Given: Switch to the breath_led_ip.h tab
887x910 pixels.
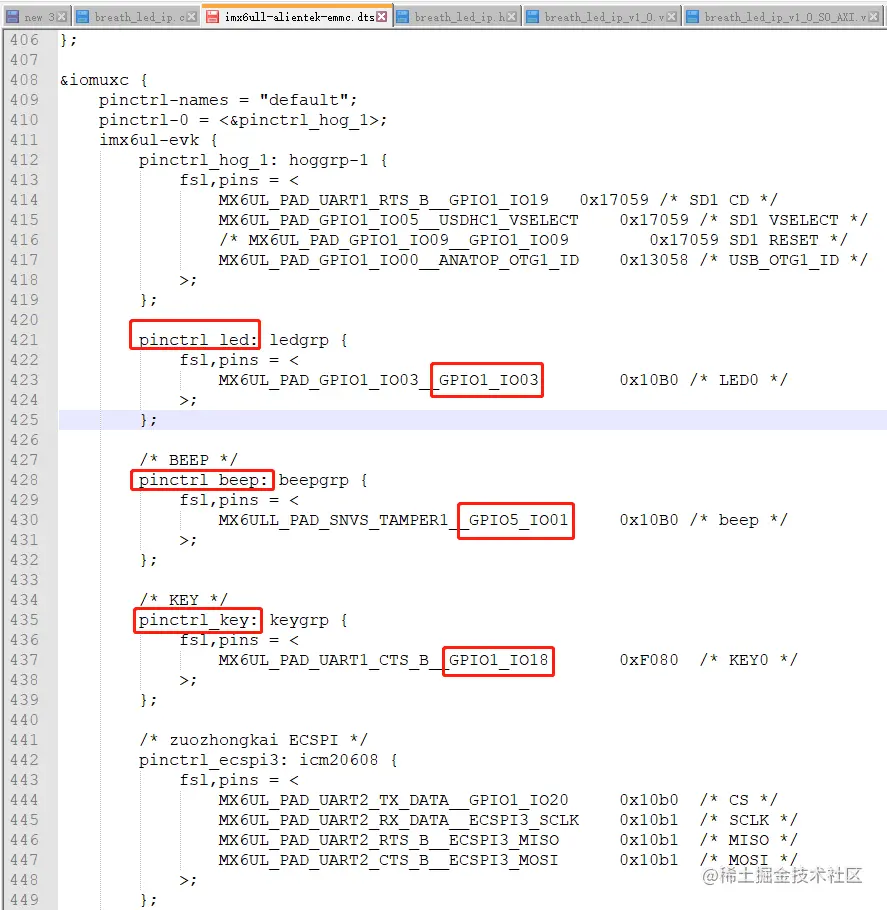Looking at the screenshot, I should 457,17.
